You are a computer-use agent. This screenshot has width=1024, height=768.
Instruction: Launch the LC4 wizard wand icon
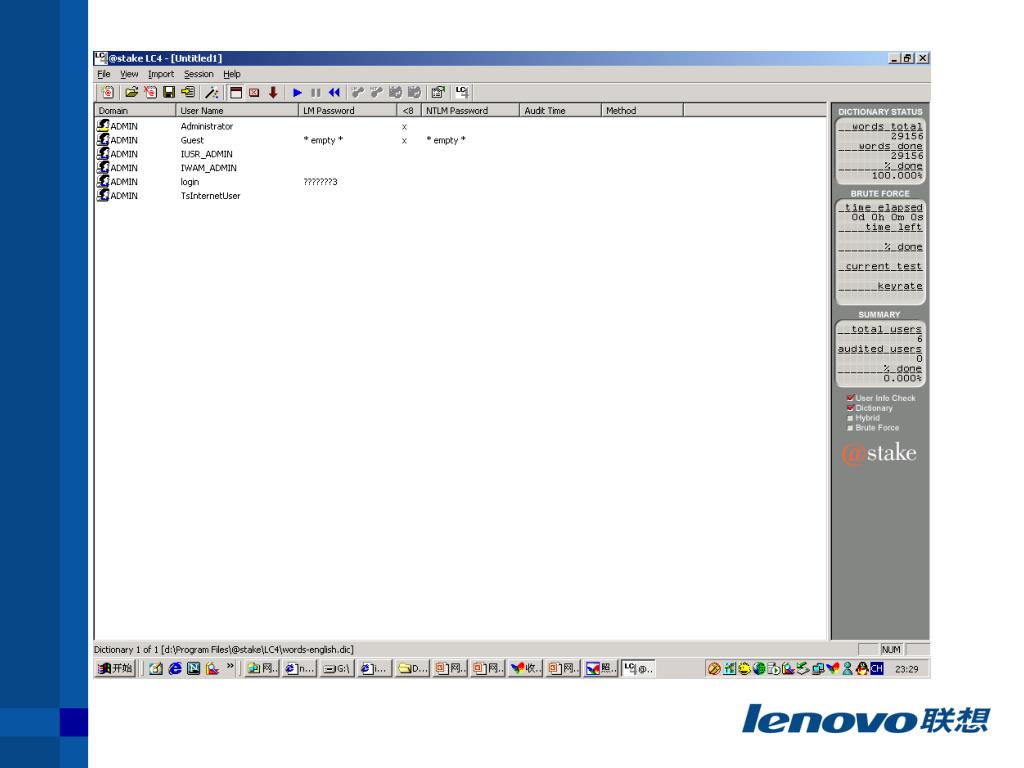pos(212,93)
